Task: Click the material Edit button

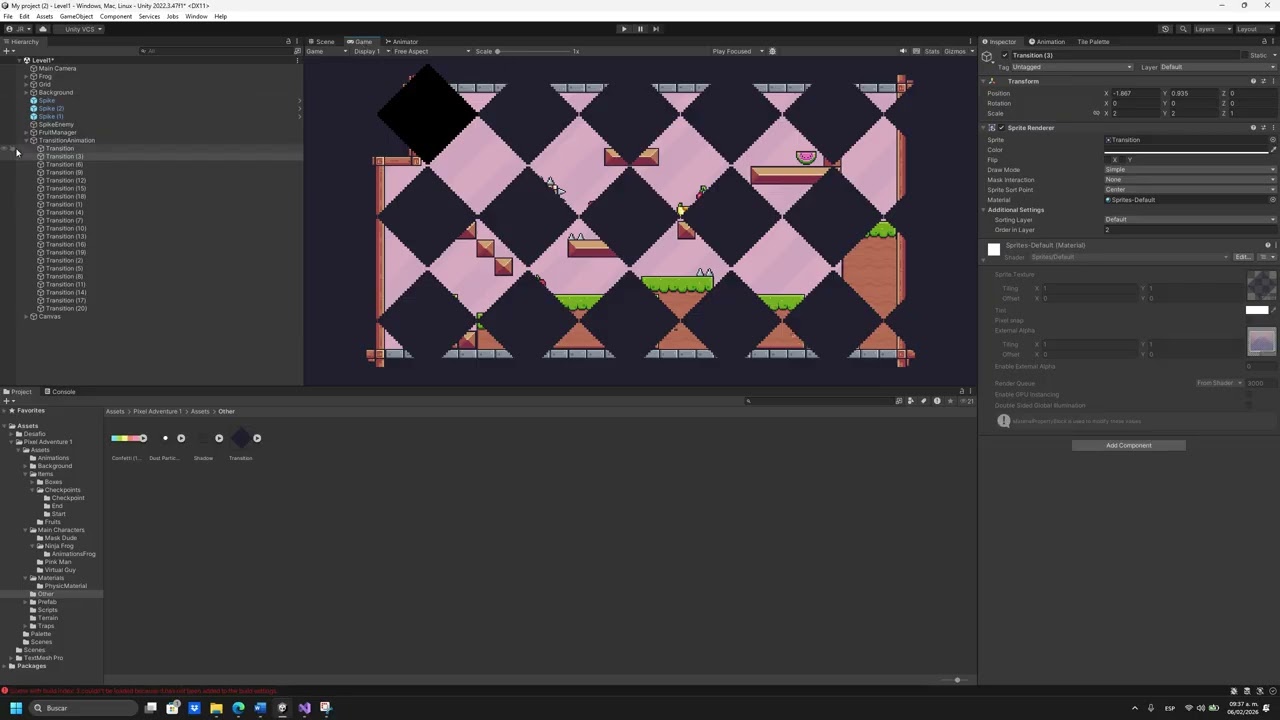Action: 1241,257
